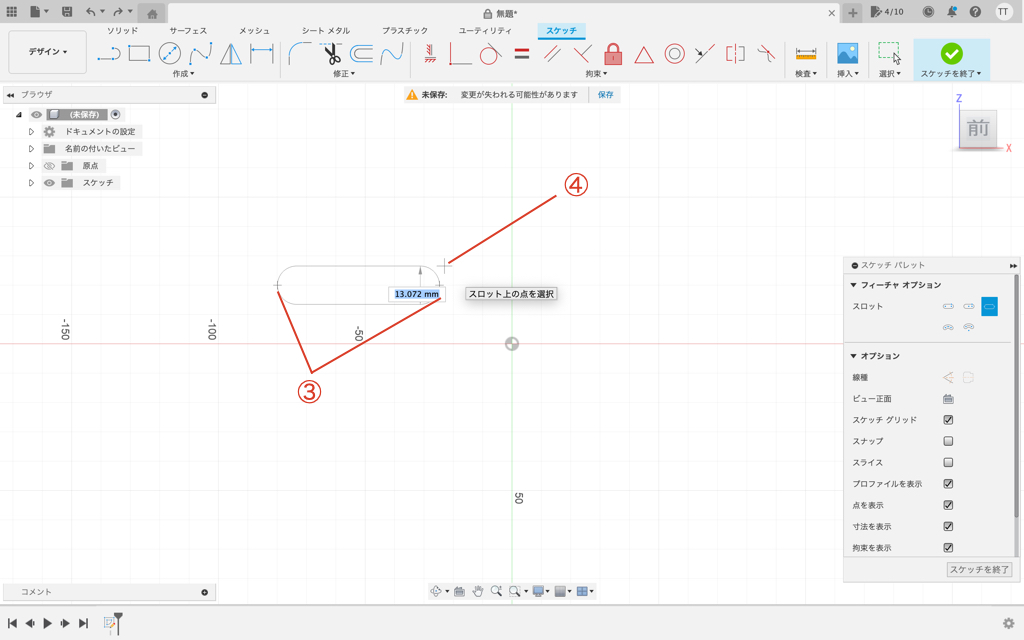Click the Look At icon beside ビュー正面
The height and width of the screenshot is (640, 1024).
948,398
